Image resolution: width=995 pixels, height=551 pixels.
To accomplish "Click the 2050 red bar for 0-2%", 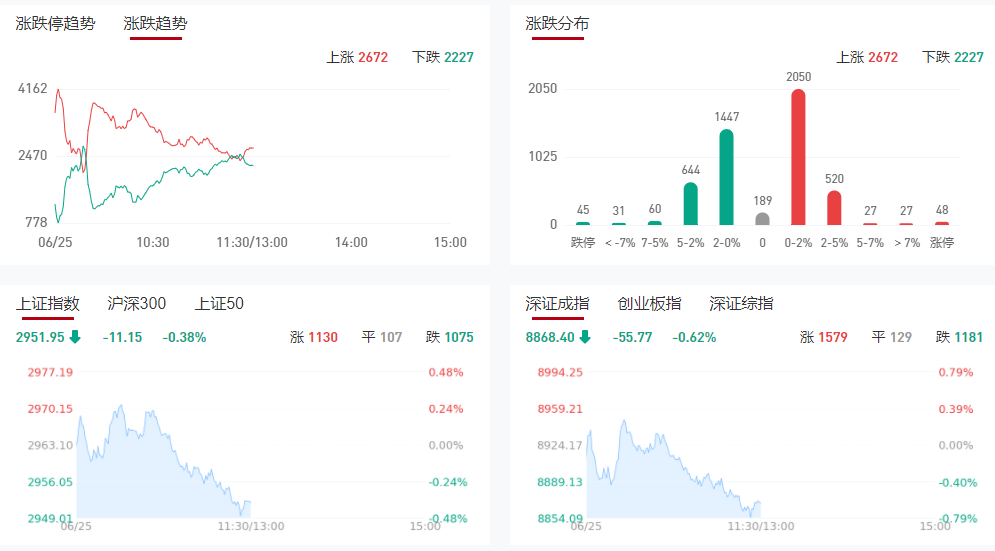I will [x=798, y=157].
